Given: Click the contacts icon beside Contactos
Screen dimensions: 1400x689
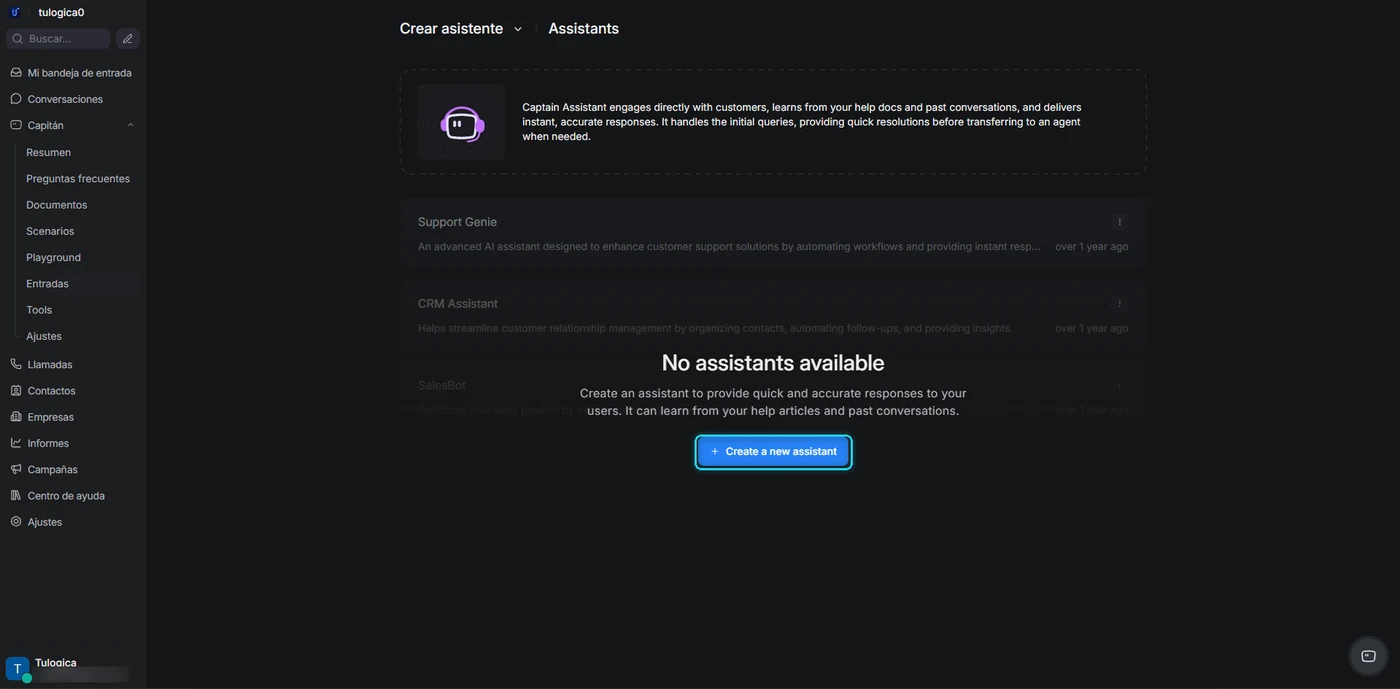Looking at the screenshot, I should point(16,391).
